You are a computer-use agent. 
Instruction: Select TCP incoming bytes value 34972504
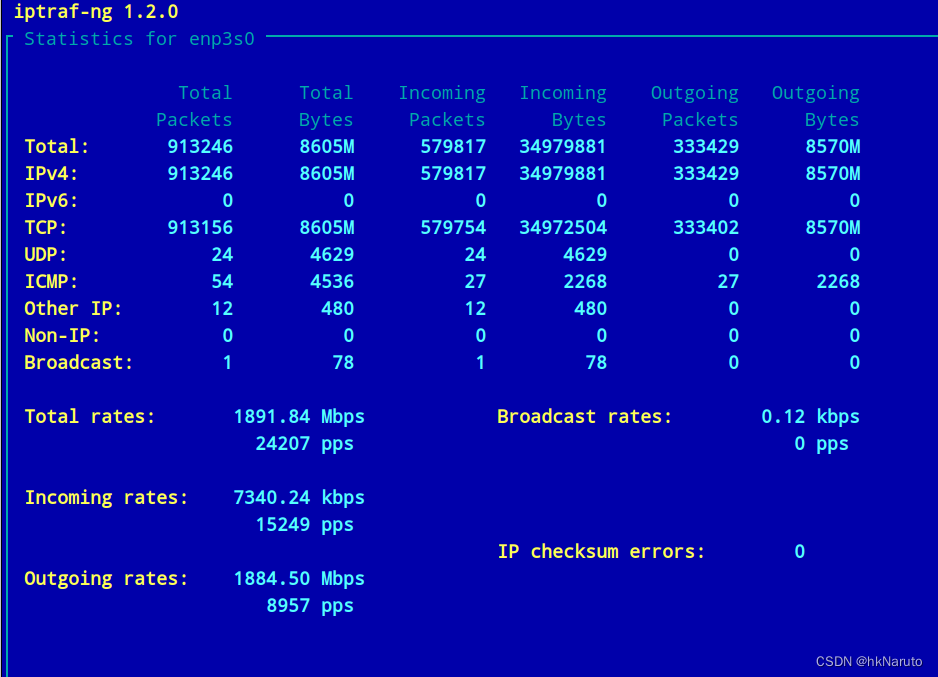(x=563, y=227)
